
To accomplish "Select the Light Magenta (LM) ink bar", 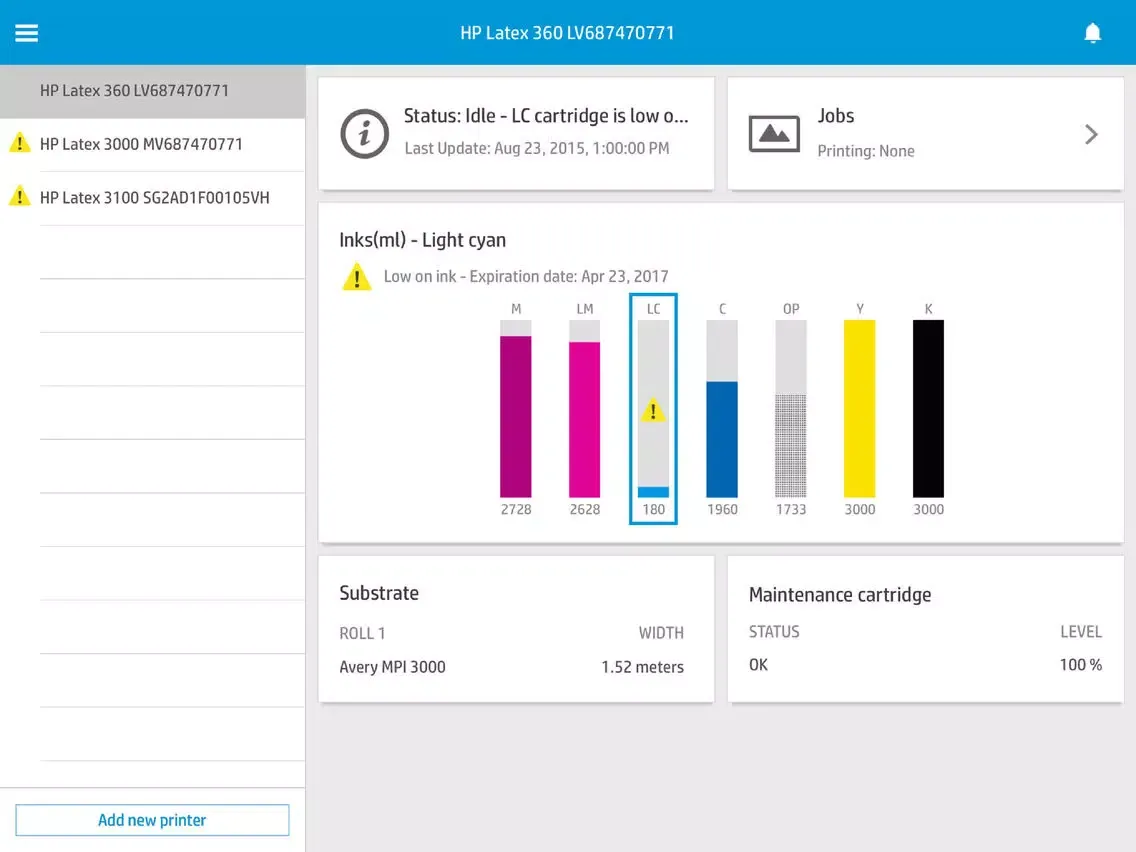I will pos(585,418).
